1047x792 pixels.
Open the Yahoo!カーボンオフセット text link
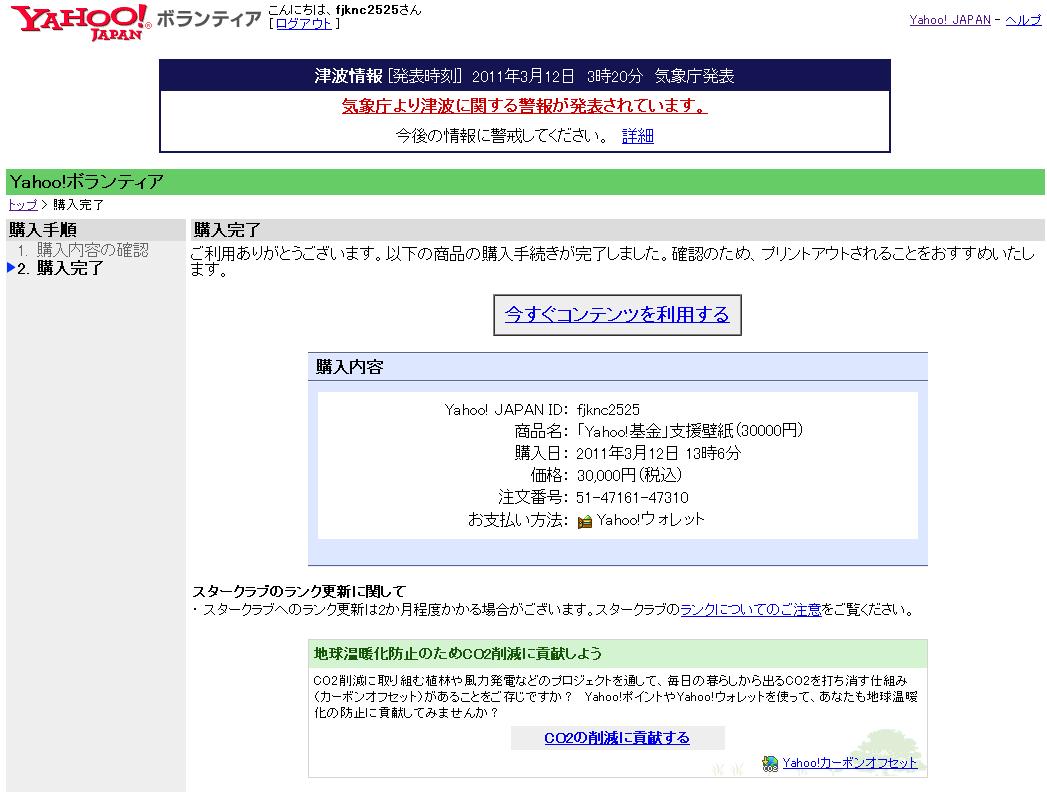pos(849,763)
